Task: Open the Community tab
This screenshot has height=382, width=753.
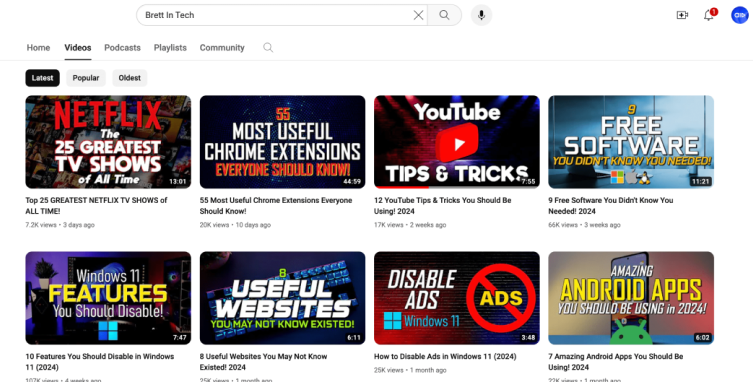Action: 222,48
